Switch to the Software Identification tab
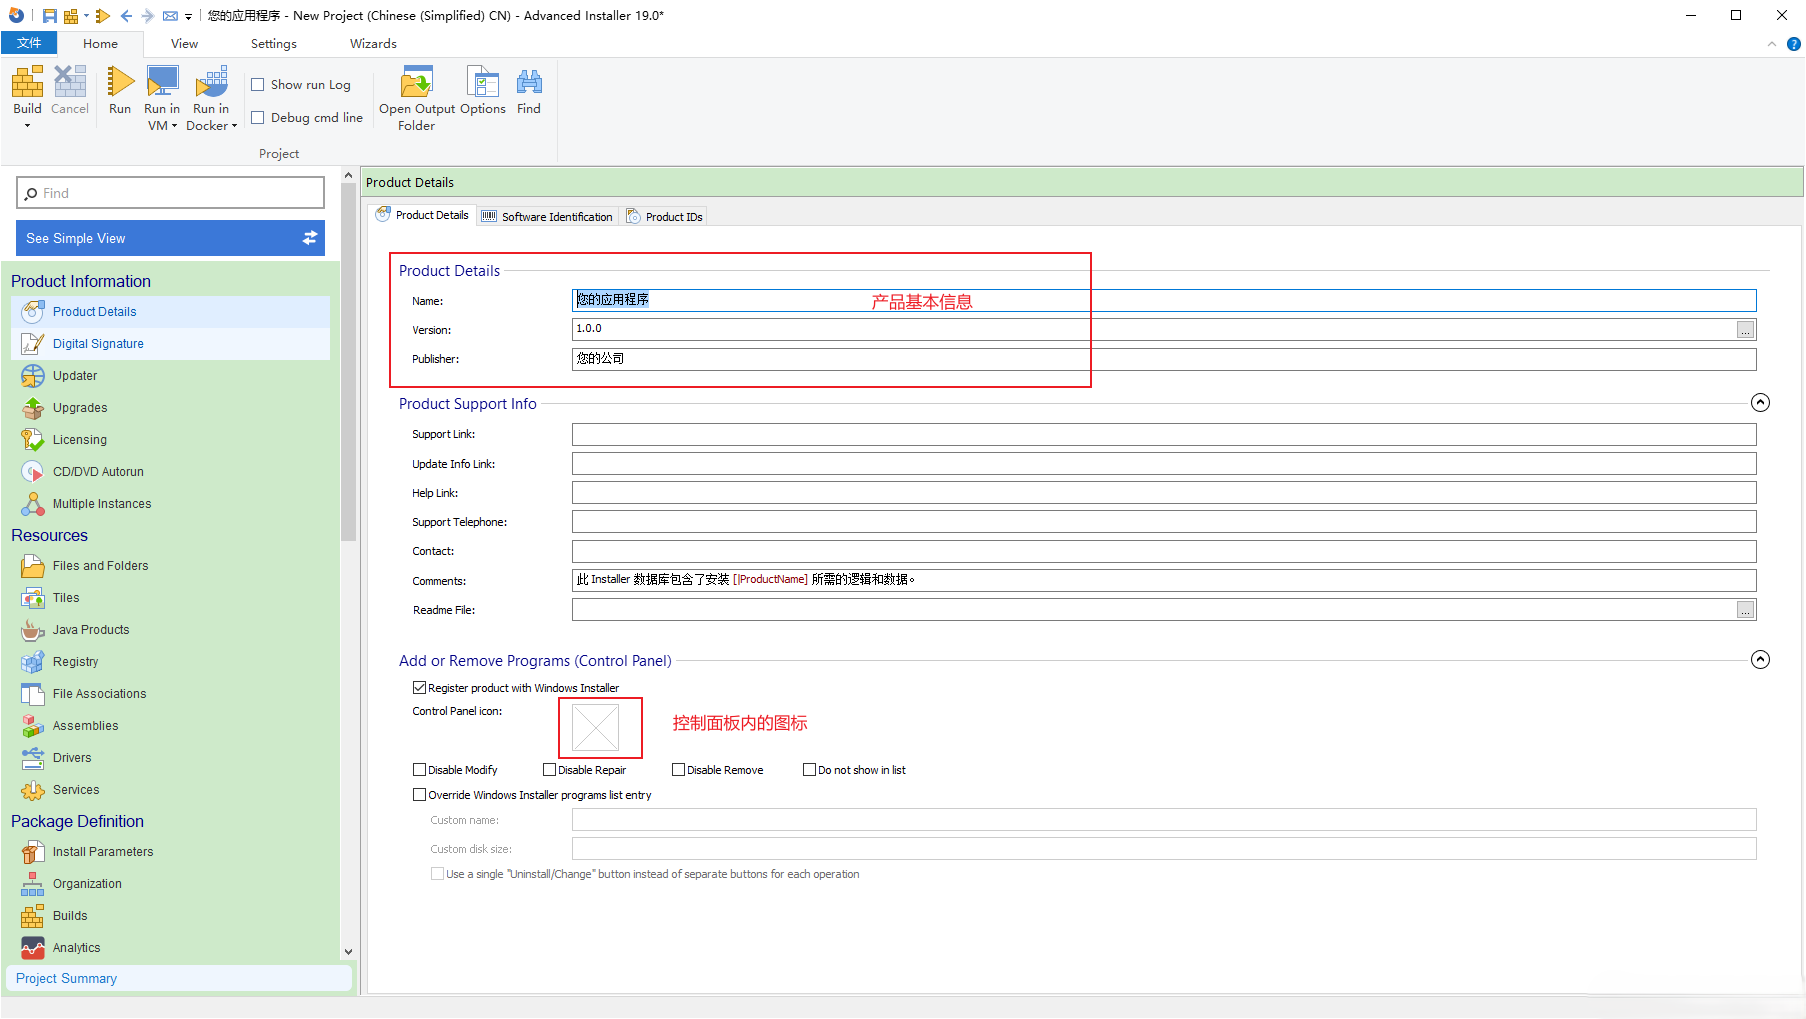The width and height of the screenshot is (1806, 1019). coord(547,217)
